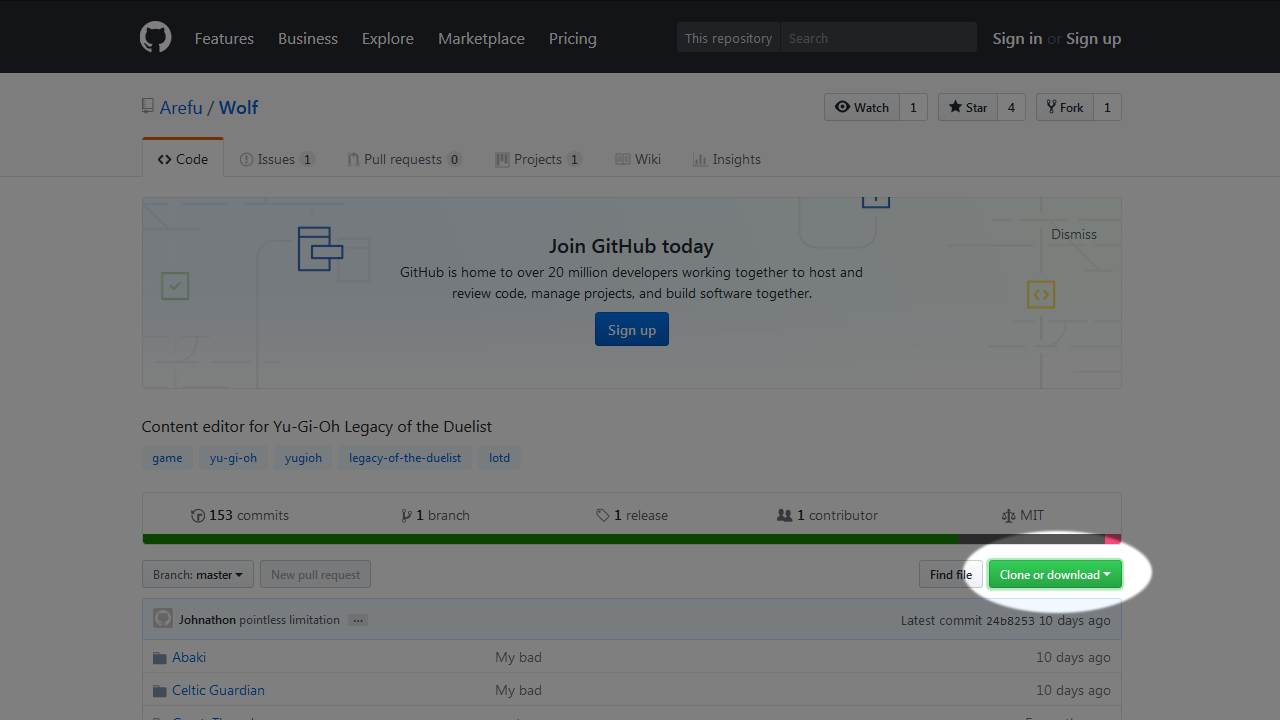The height and width of the screenshot is (720, 1280).
Task: Click the folder icon beside Abaki
Action: (159, 658)
